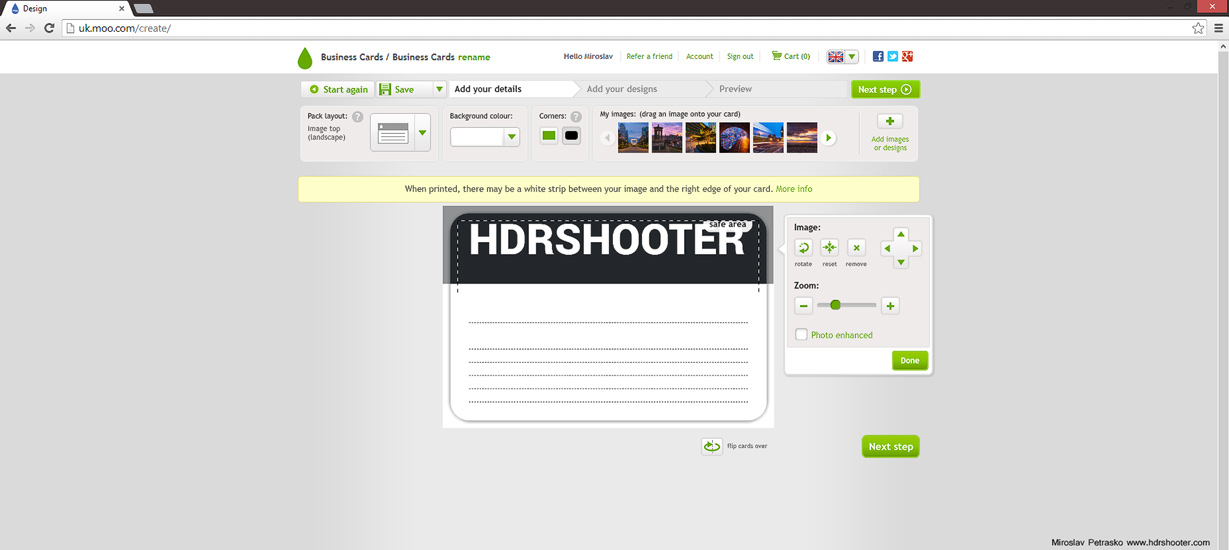The width and height of the screenshot is (1229, 550).
Task: Select the first image thumbnail
Action: (x=633, y=137)
